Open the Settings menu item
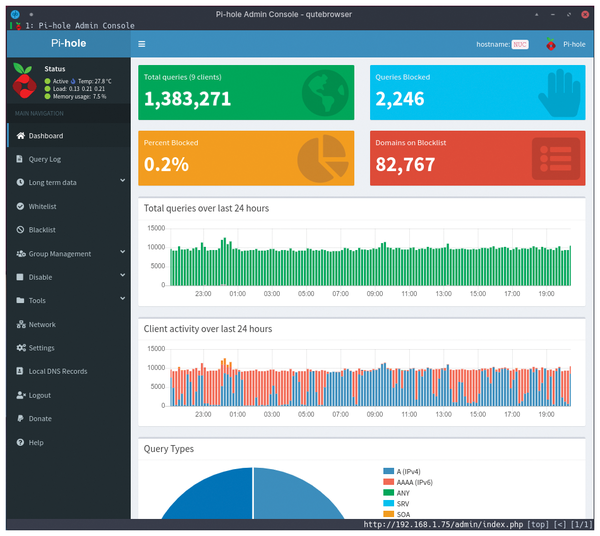 click(x=68, y=347)
